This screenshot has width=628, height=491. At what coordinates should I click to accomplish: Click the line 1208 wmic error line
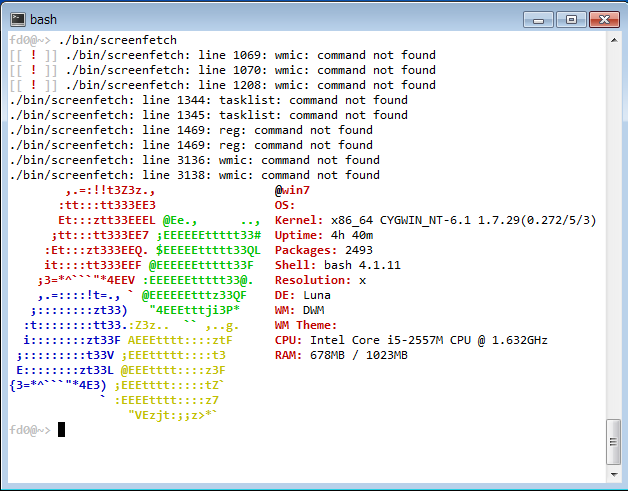click(223, 85)
